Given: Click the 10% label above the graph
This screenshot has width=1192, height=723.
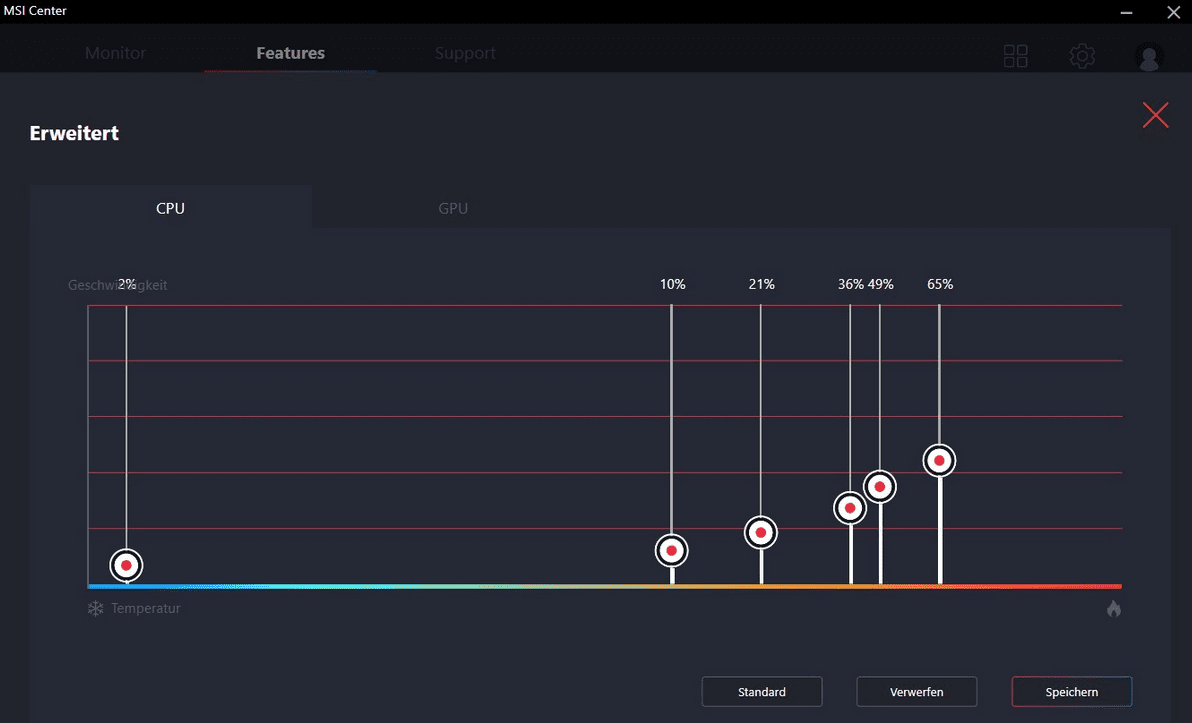Looking at the screenshot, I should coord(672,284).
